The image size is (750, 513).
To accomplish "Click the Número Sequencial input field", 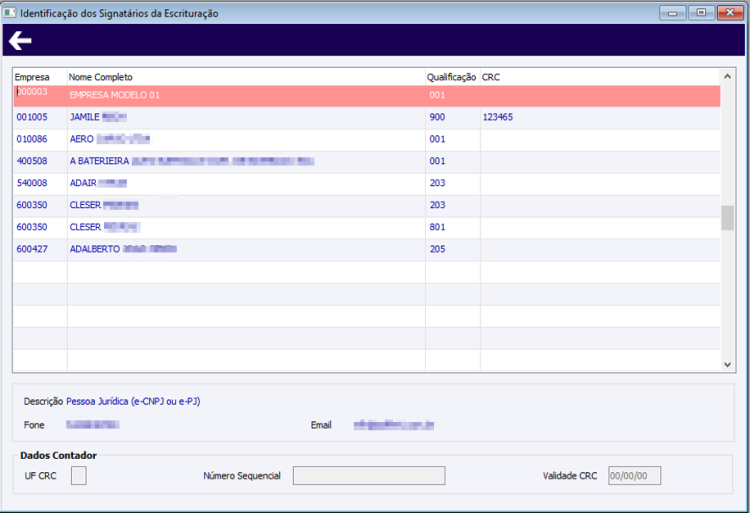I will click(369, 476).
